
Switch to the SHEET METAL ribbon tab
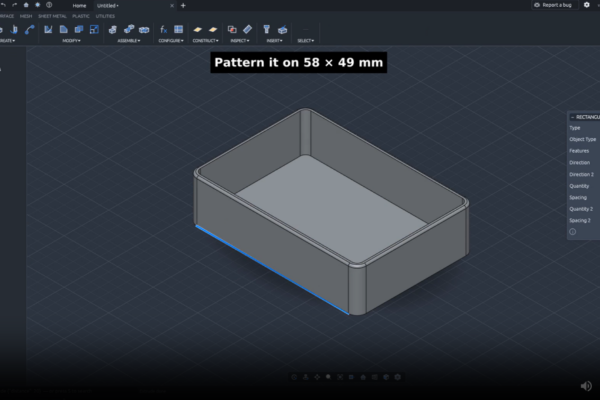(x=52, y=16)
